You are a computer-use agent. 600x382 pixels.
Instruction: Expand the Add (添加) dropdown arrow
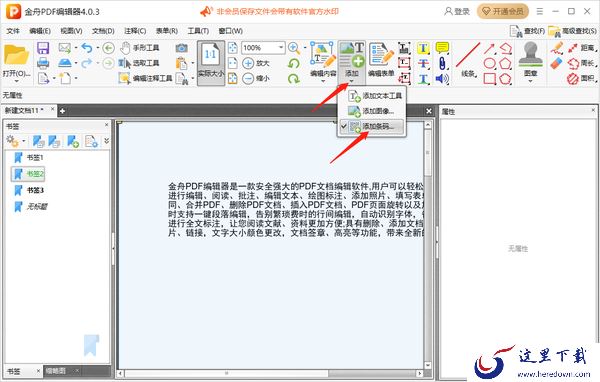coord(352,81)
